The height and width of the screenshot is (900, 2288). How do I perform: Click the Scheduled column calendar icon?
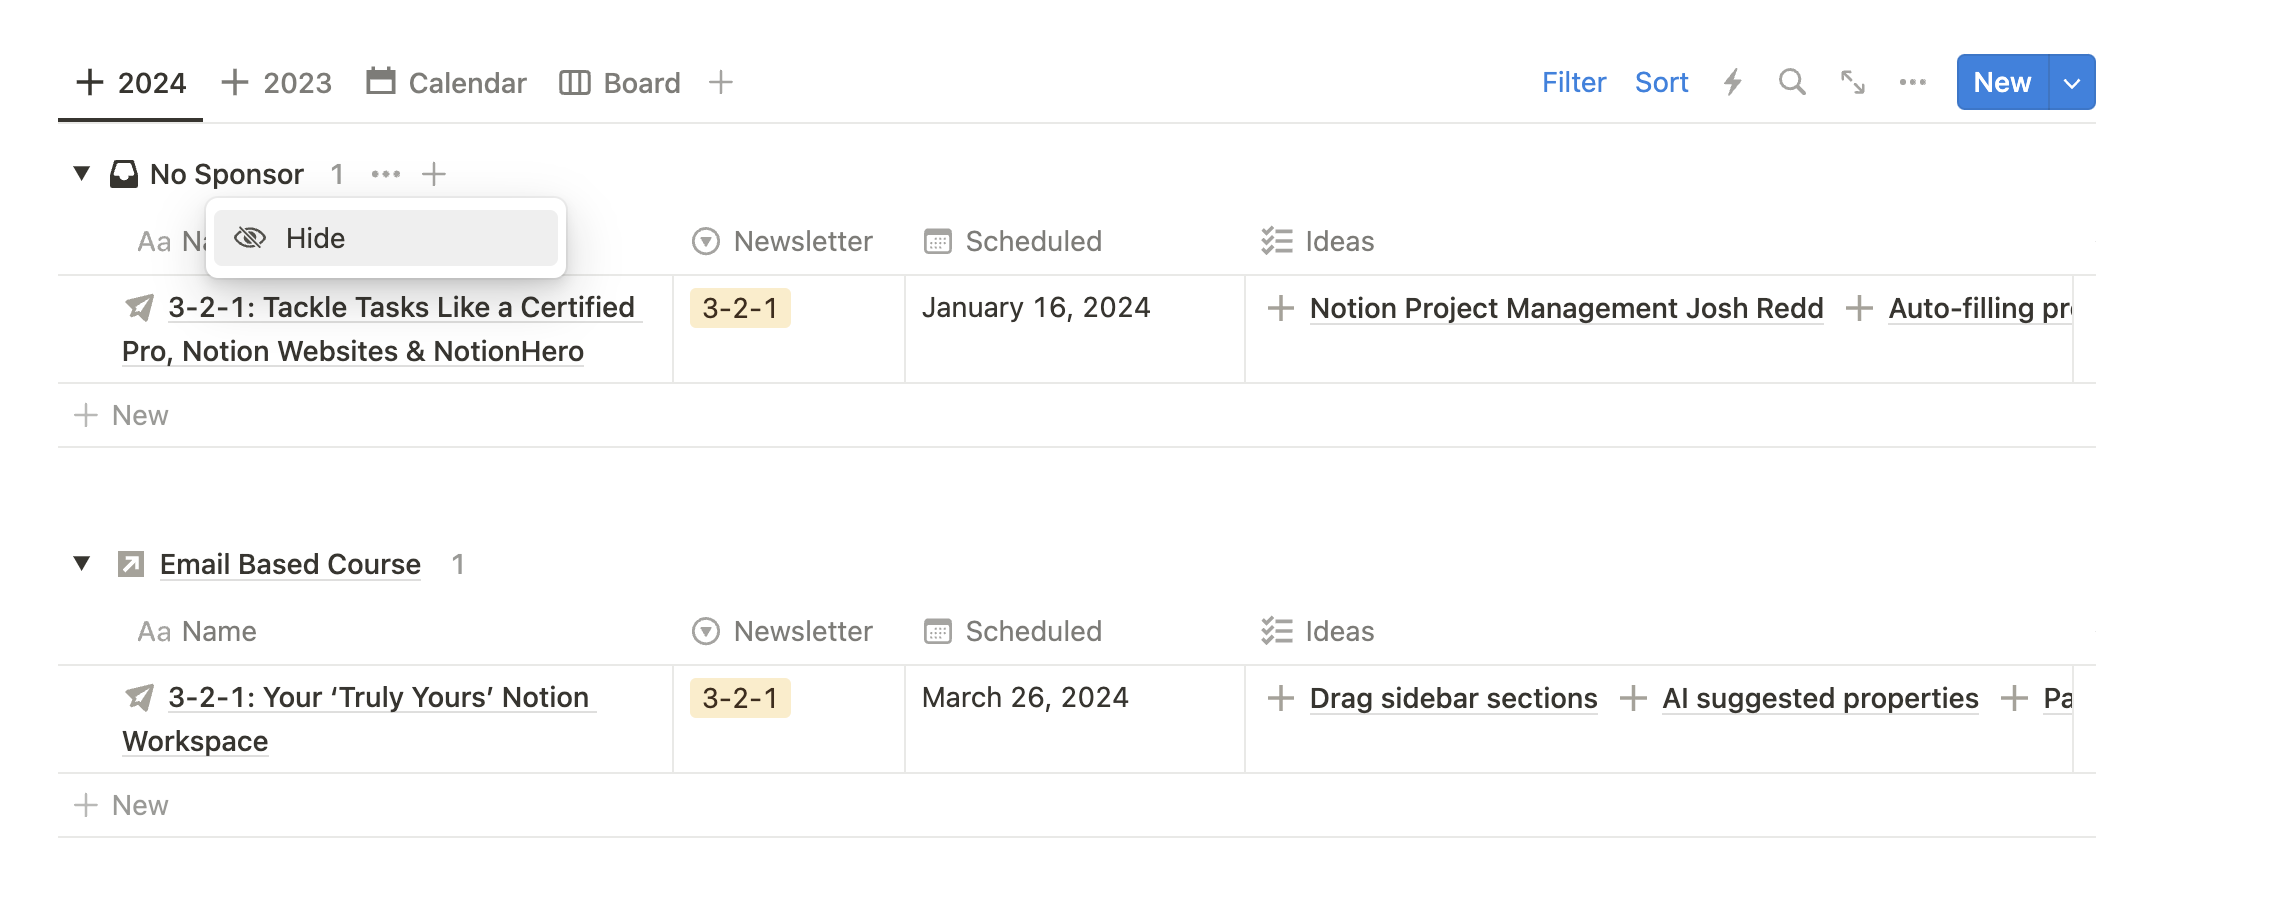click(937, 240)
